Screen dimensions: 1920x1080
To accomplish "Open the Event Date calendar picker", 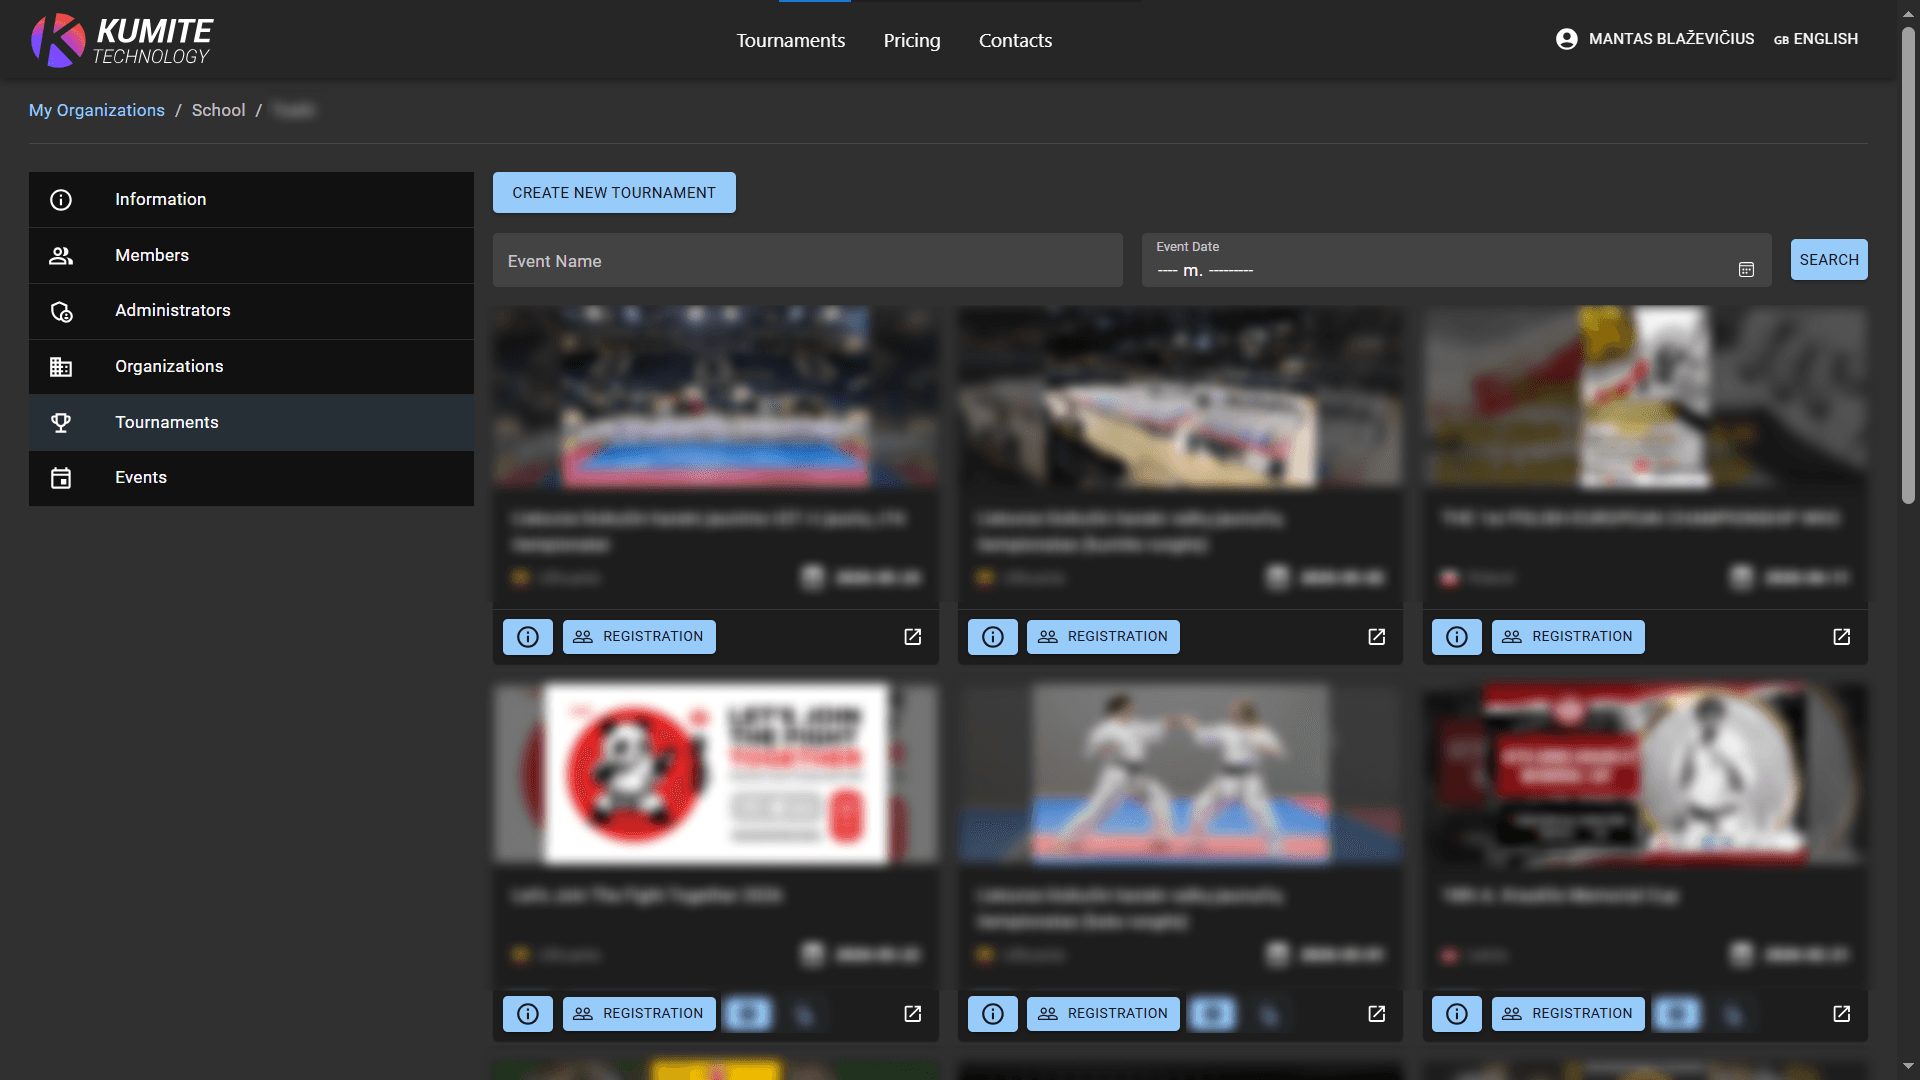I will tap(1746, 270).
